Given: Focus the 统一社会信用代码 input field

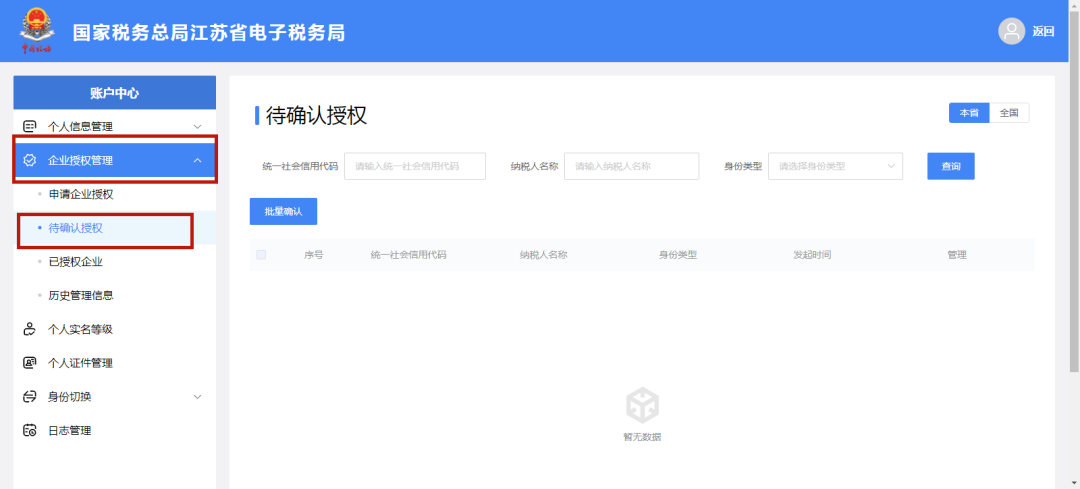Looking at the screenshot, I should pyautogui.click(x=415, y=166).
